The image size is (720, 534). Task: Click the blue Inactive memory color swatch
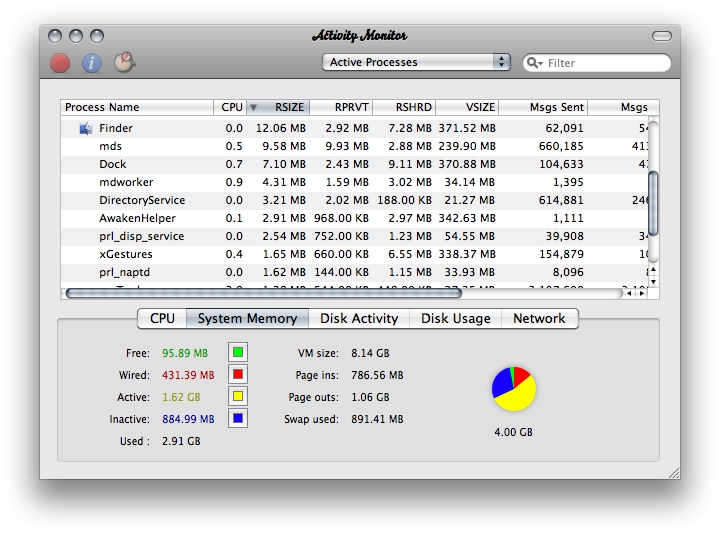click(238, 418)
